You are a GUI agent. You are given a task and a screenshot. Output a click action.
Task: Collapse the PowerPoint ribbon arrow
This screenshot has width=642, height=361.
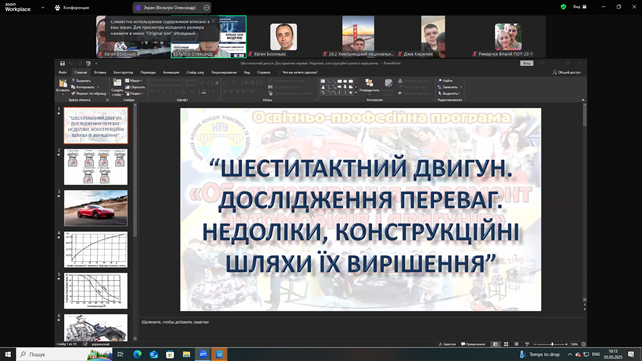[583, 100]
